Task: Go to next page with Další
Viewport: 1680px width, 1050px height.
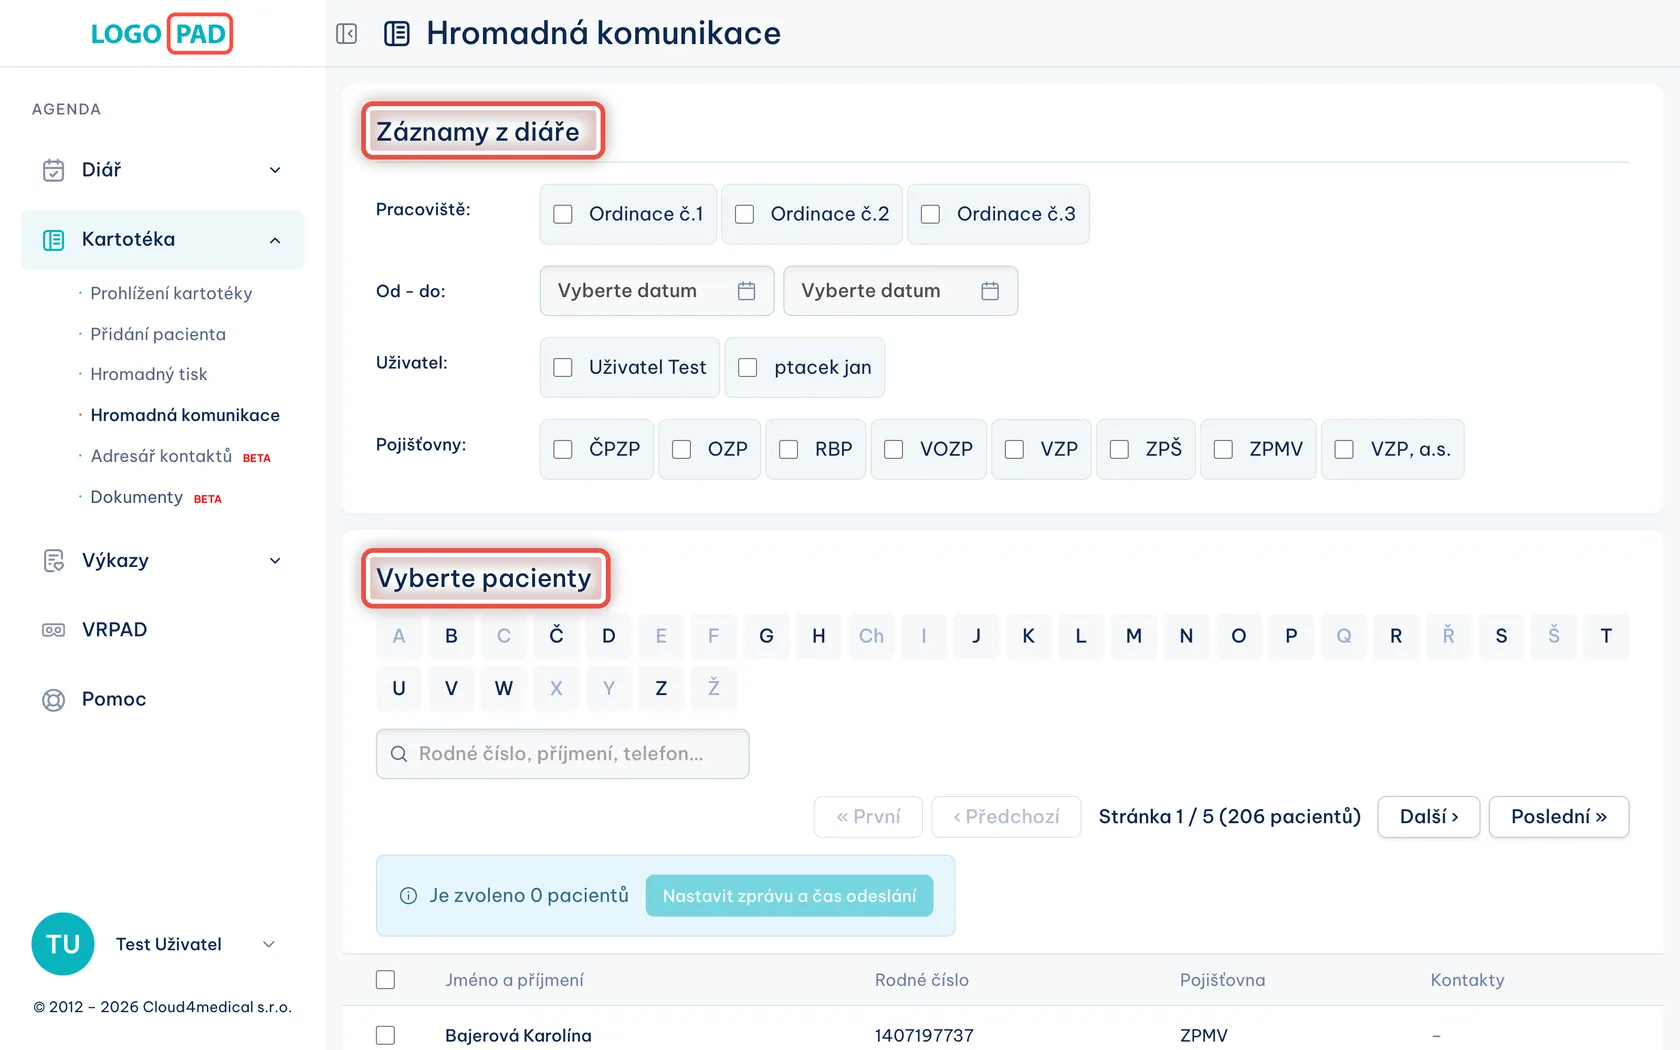Action: [x=1428, y=817]
